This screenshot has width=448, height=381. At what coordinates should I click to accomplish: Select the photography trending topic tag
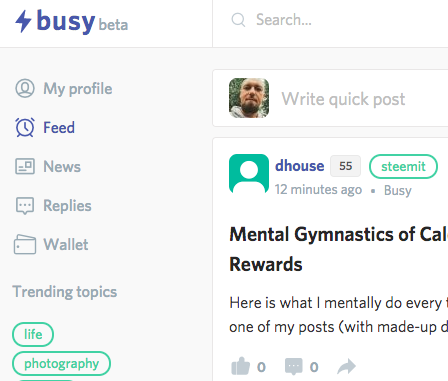click(x=61, y=363)
